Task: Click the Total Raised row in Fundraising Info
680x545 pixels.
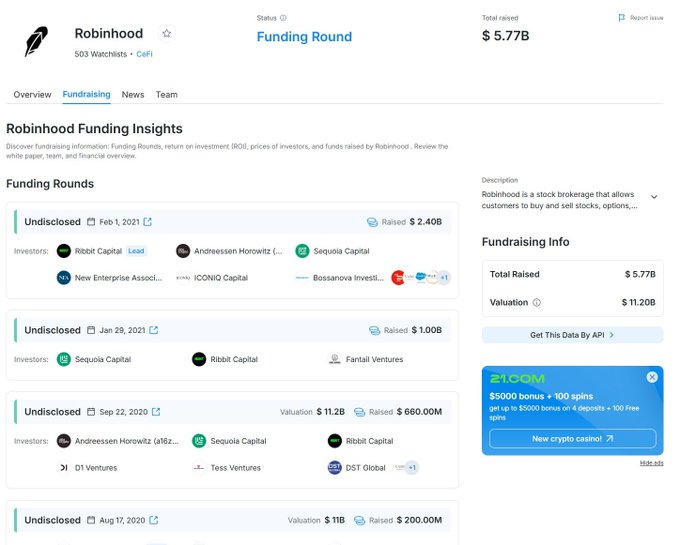Action: pos(572,274)
